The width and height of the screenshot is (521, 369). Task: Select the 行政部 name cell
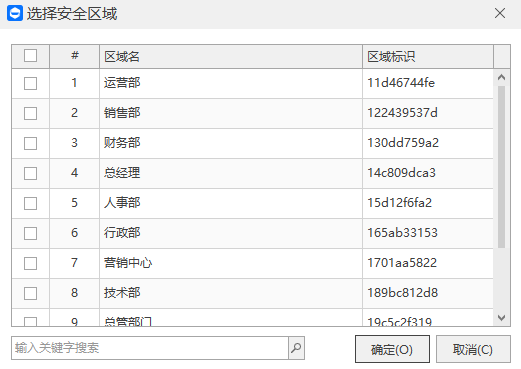click(231, 233)
